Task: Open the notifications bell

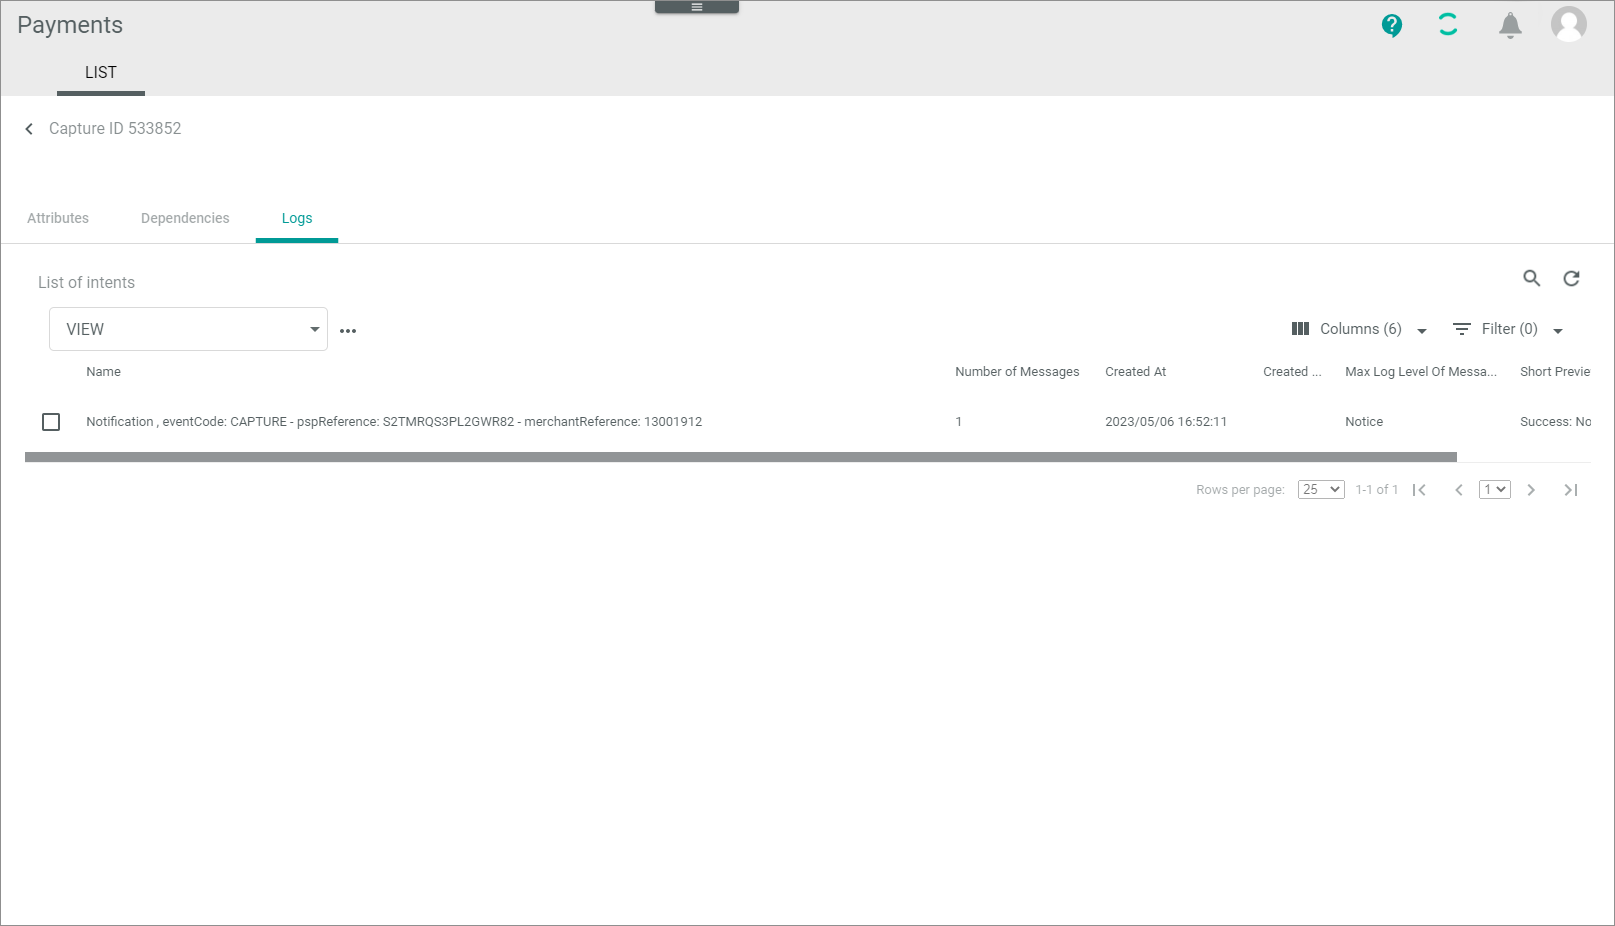Action: pyautogui.click(x=1509, y=25)
